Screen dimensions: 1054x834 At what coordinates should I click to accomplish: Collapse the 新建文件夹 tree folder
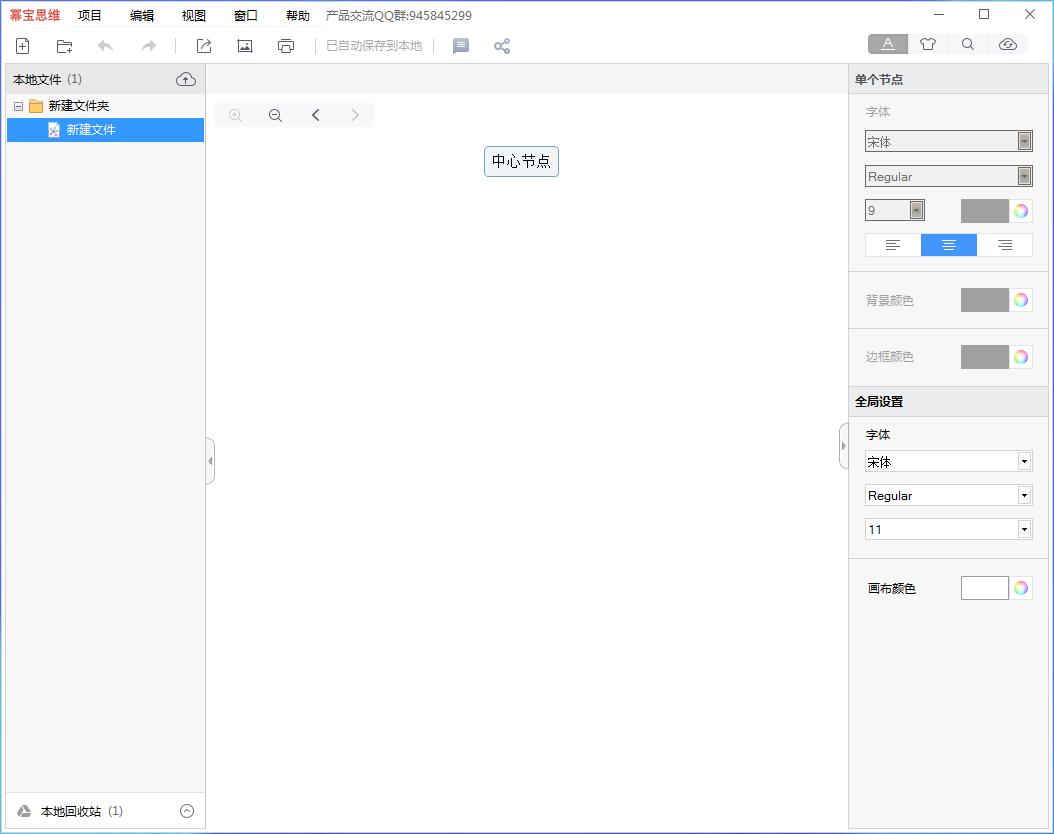tap(18, 106)
